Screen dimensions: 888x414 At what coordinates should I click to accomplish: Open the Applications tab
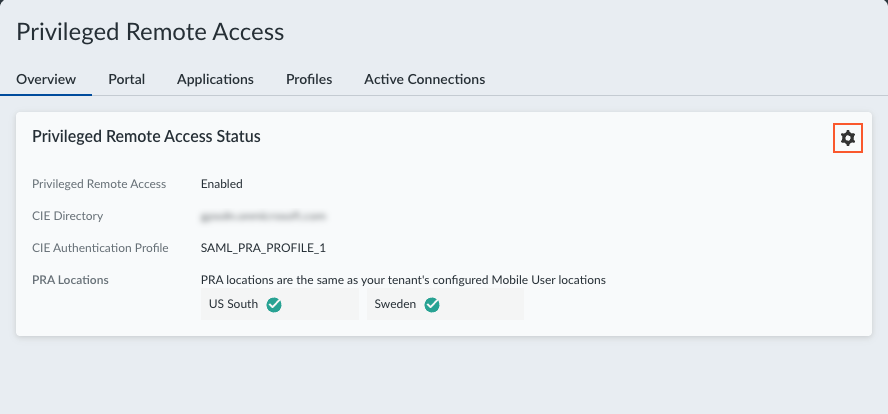point(215,79)
